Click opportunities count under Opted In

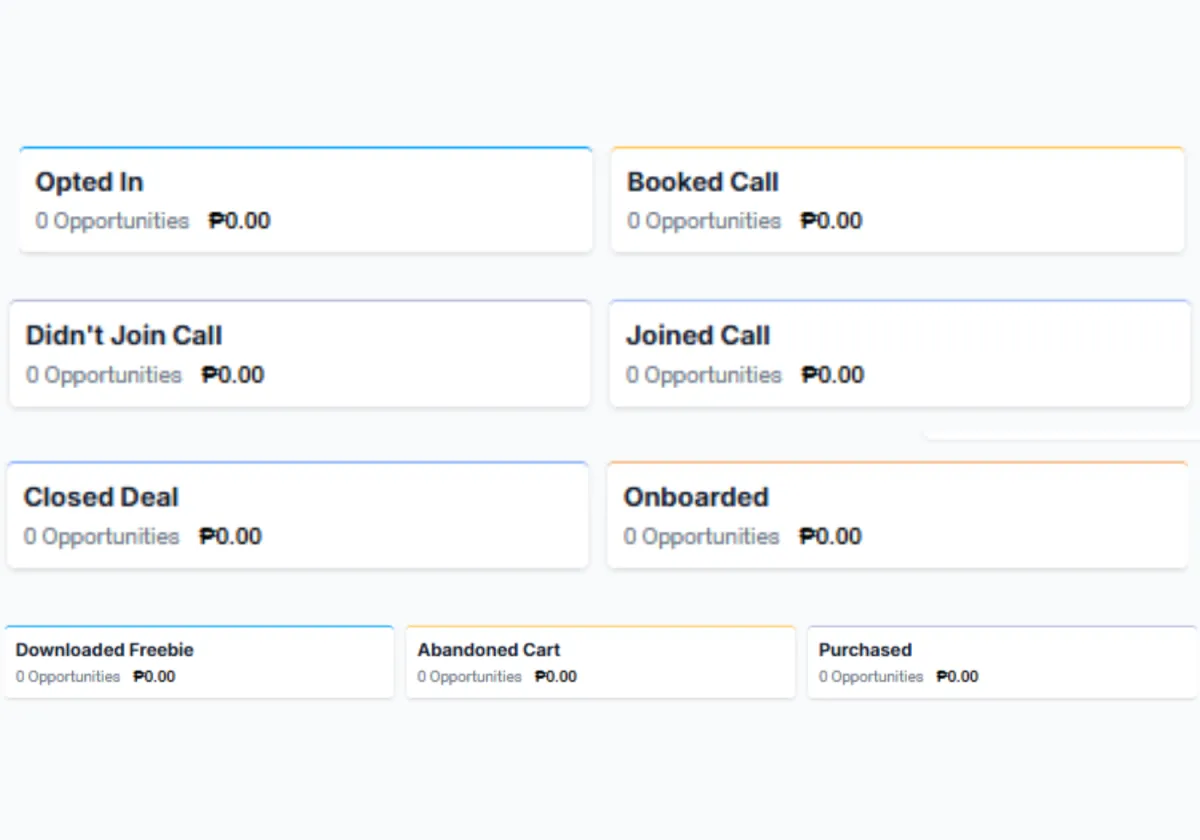(x=112, y=221)
